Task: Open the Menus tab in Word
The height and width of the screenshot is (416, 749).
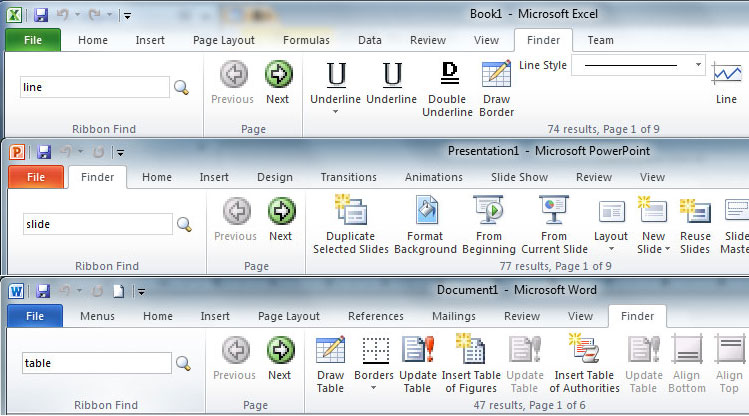Action: [x=97, y=316]
